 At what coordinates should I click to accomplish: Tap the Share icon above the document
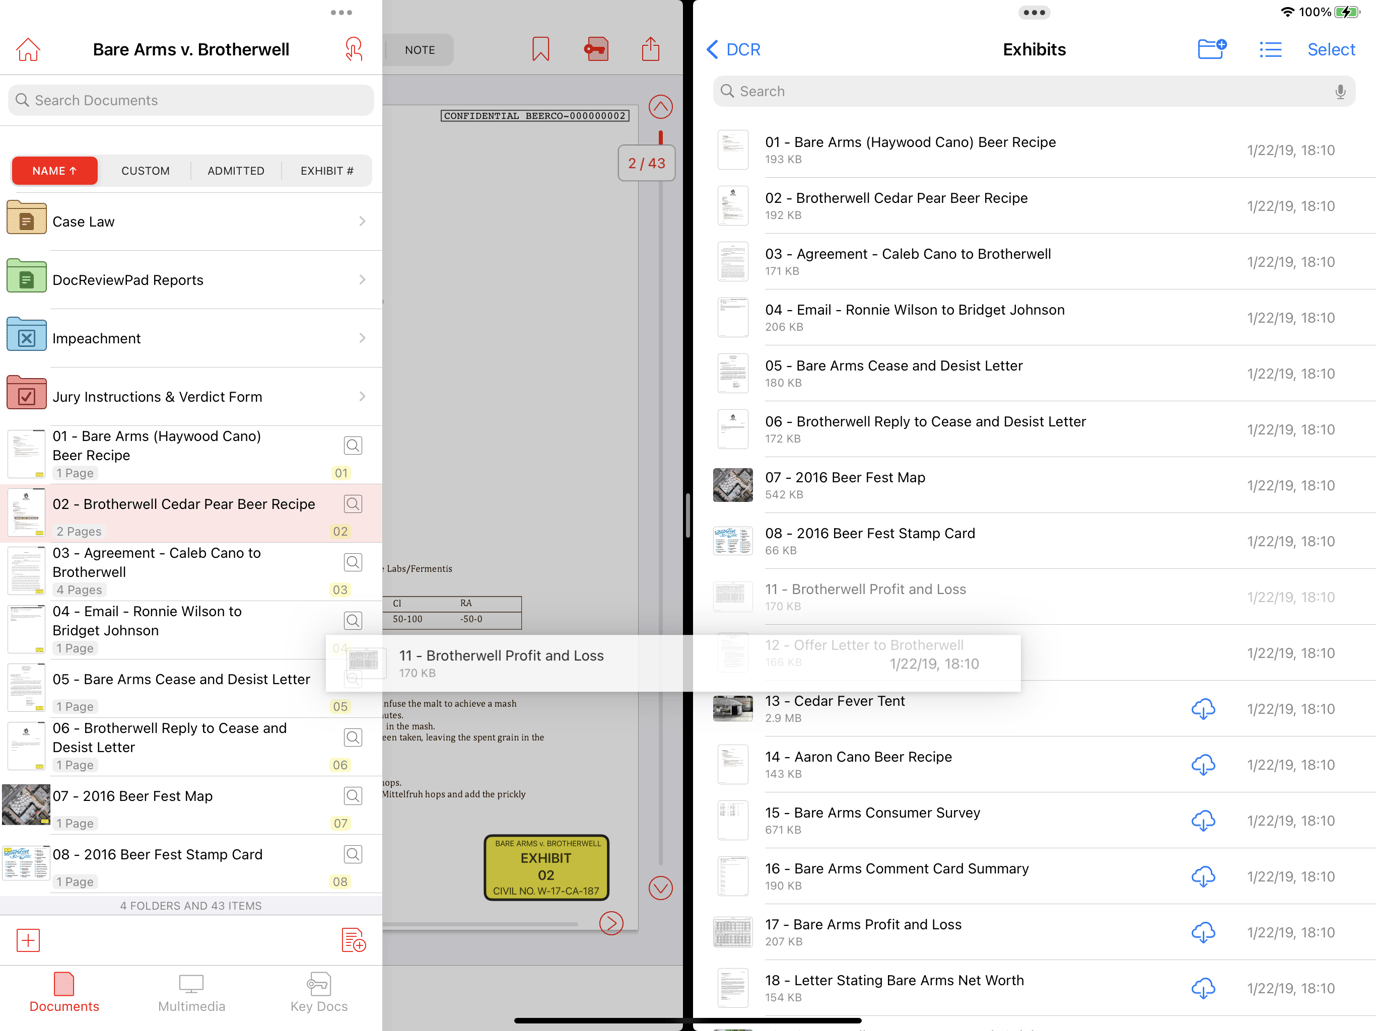coord(650,48)
